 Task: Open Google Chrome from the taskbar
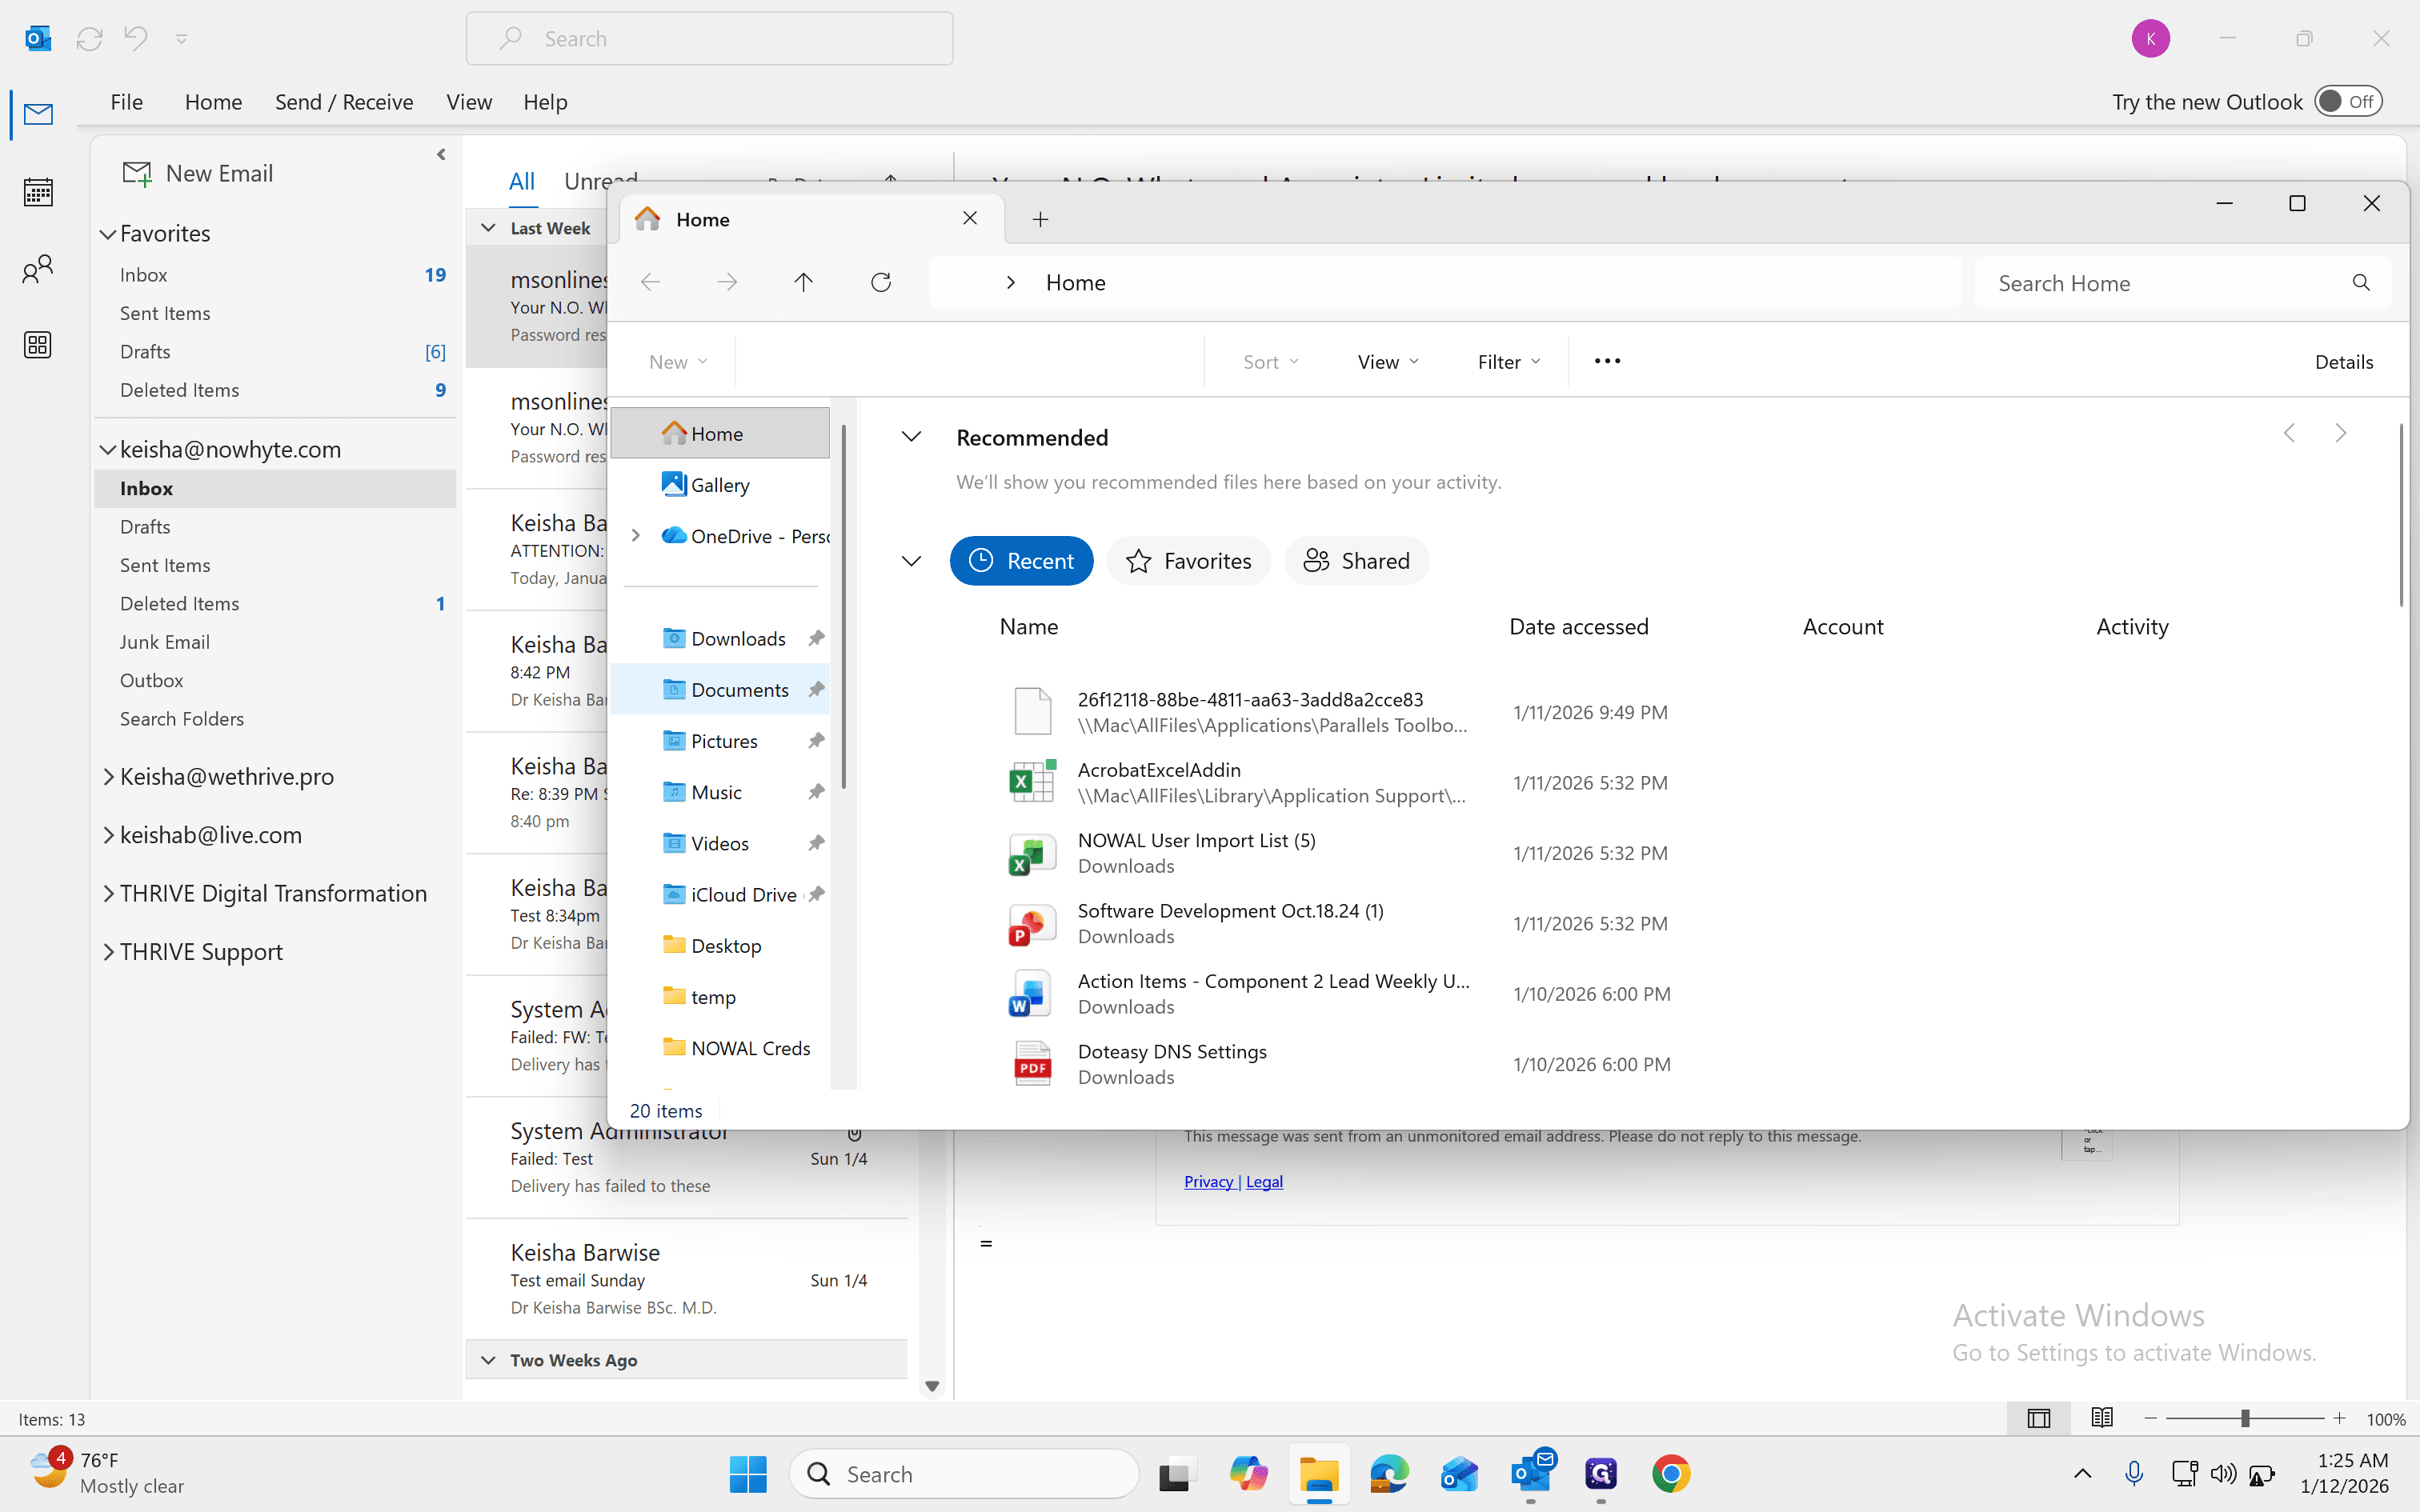1670,1474
